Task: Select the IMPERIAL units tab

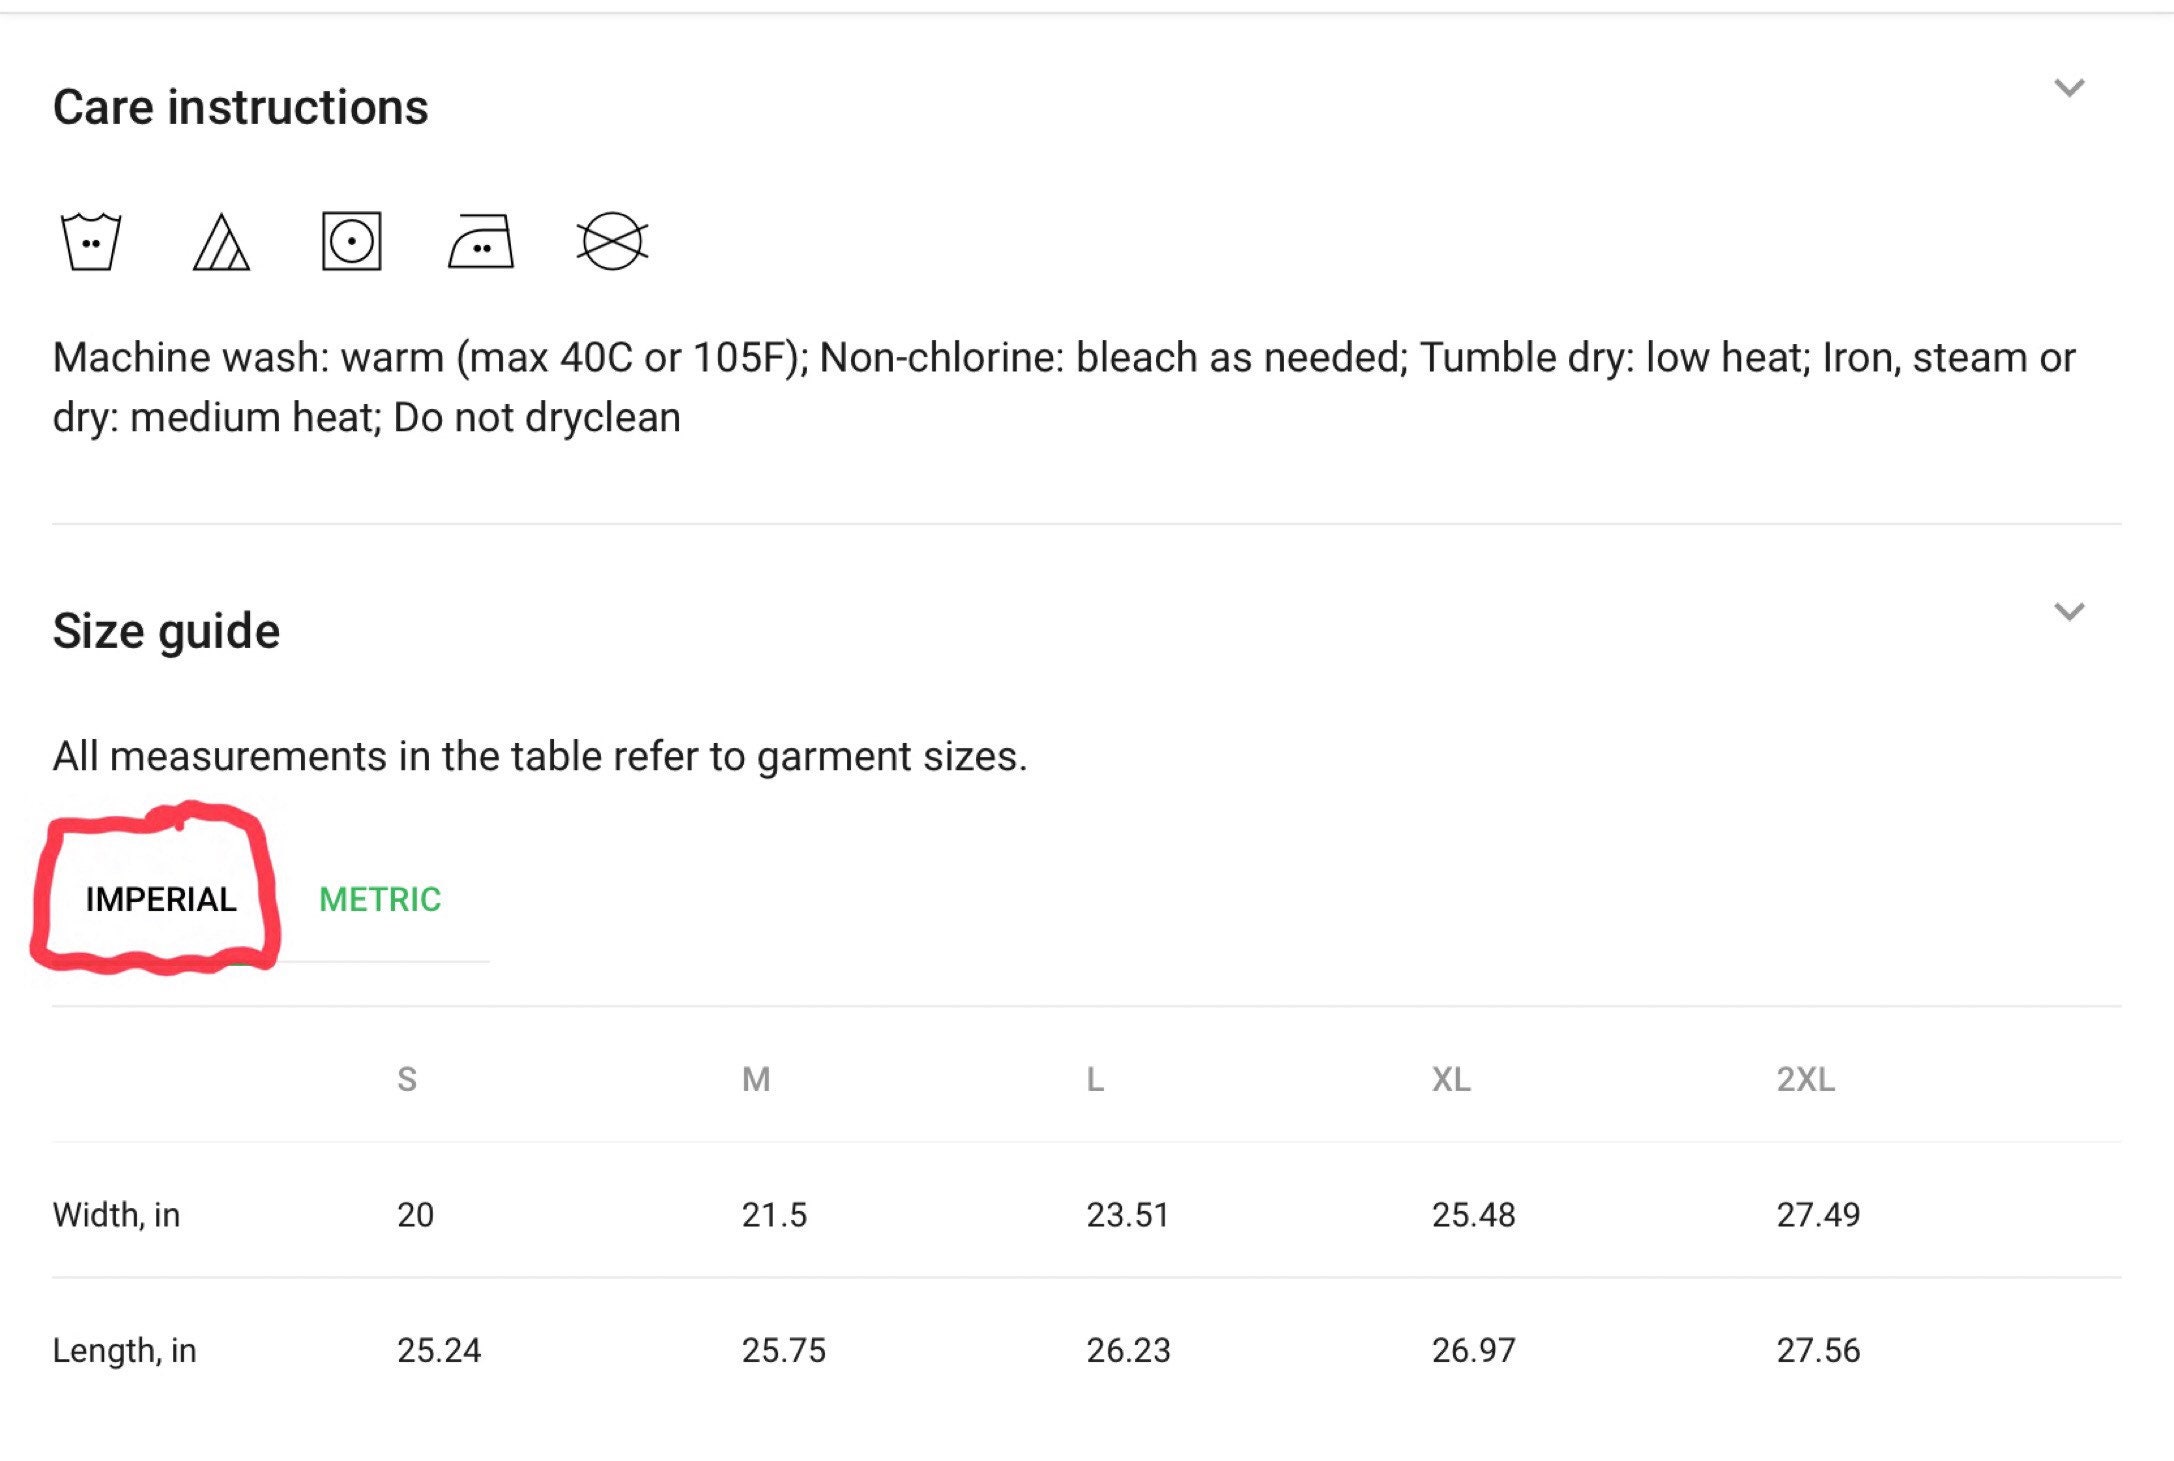Action: (161, 899)
